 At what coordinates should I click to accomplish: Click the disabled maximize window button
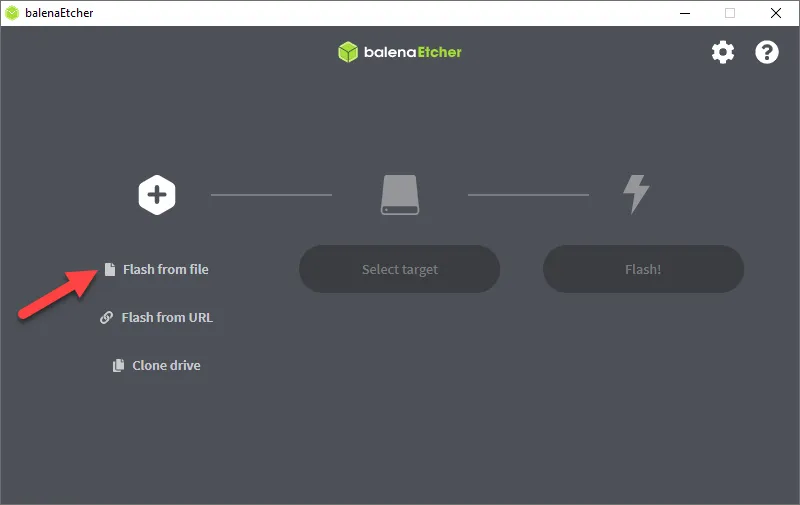point(730,13)
